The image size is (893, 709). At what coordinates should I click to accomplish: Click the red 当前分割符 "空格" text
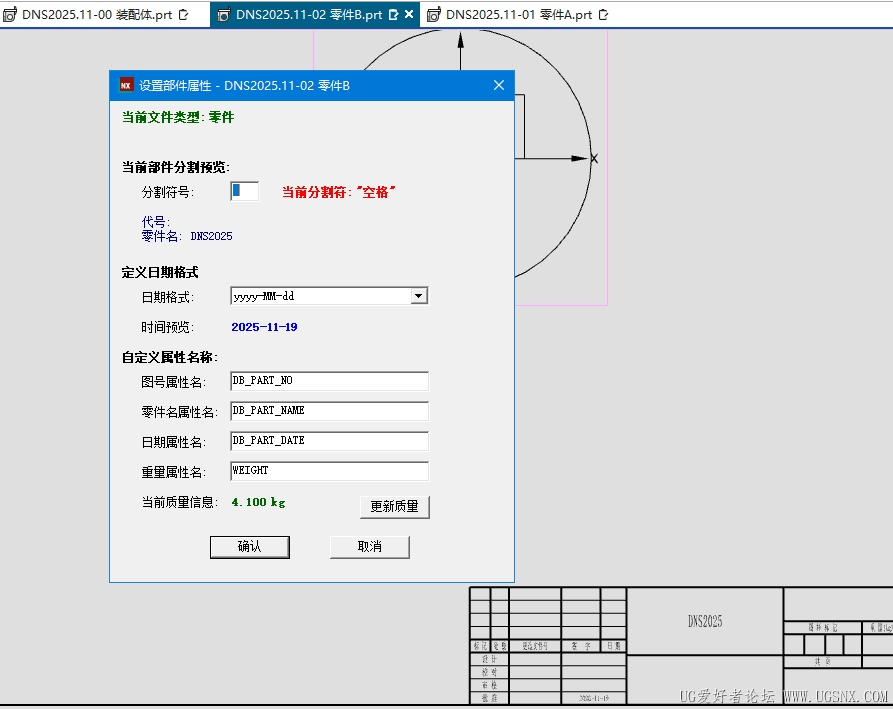tap(338, 192)
